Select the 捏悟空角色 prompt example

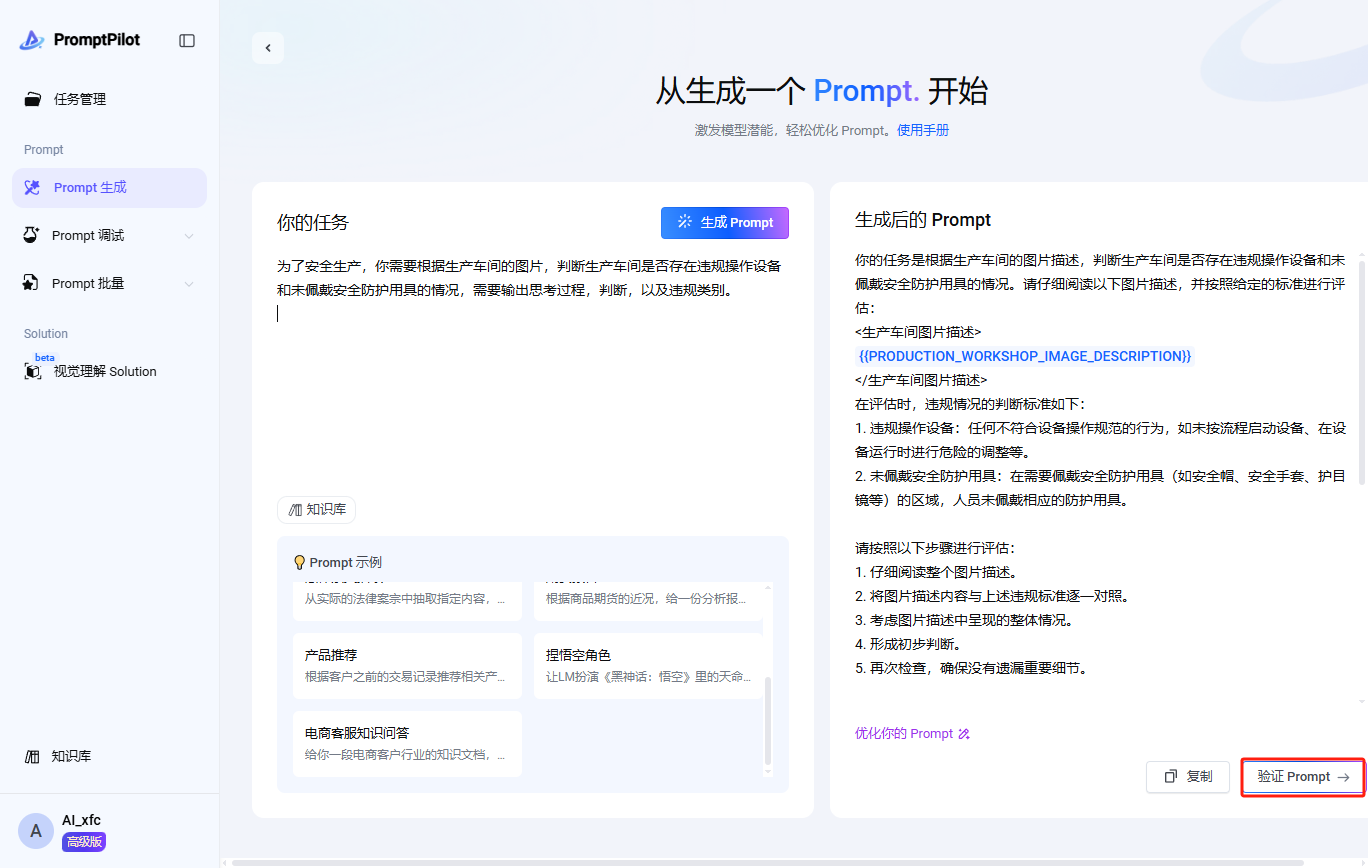[x=648, y=665]
